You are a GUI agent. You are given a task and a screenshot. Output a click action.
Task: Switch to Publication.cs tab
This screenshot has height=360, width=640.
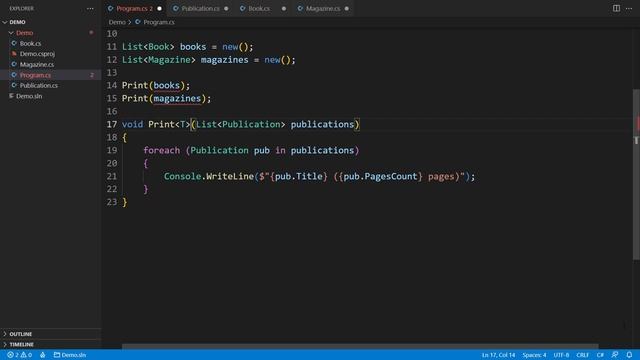pos(200,9)
